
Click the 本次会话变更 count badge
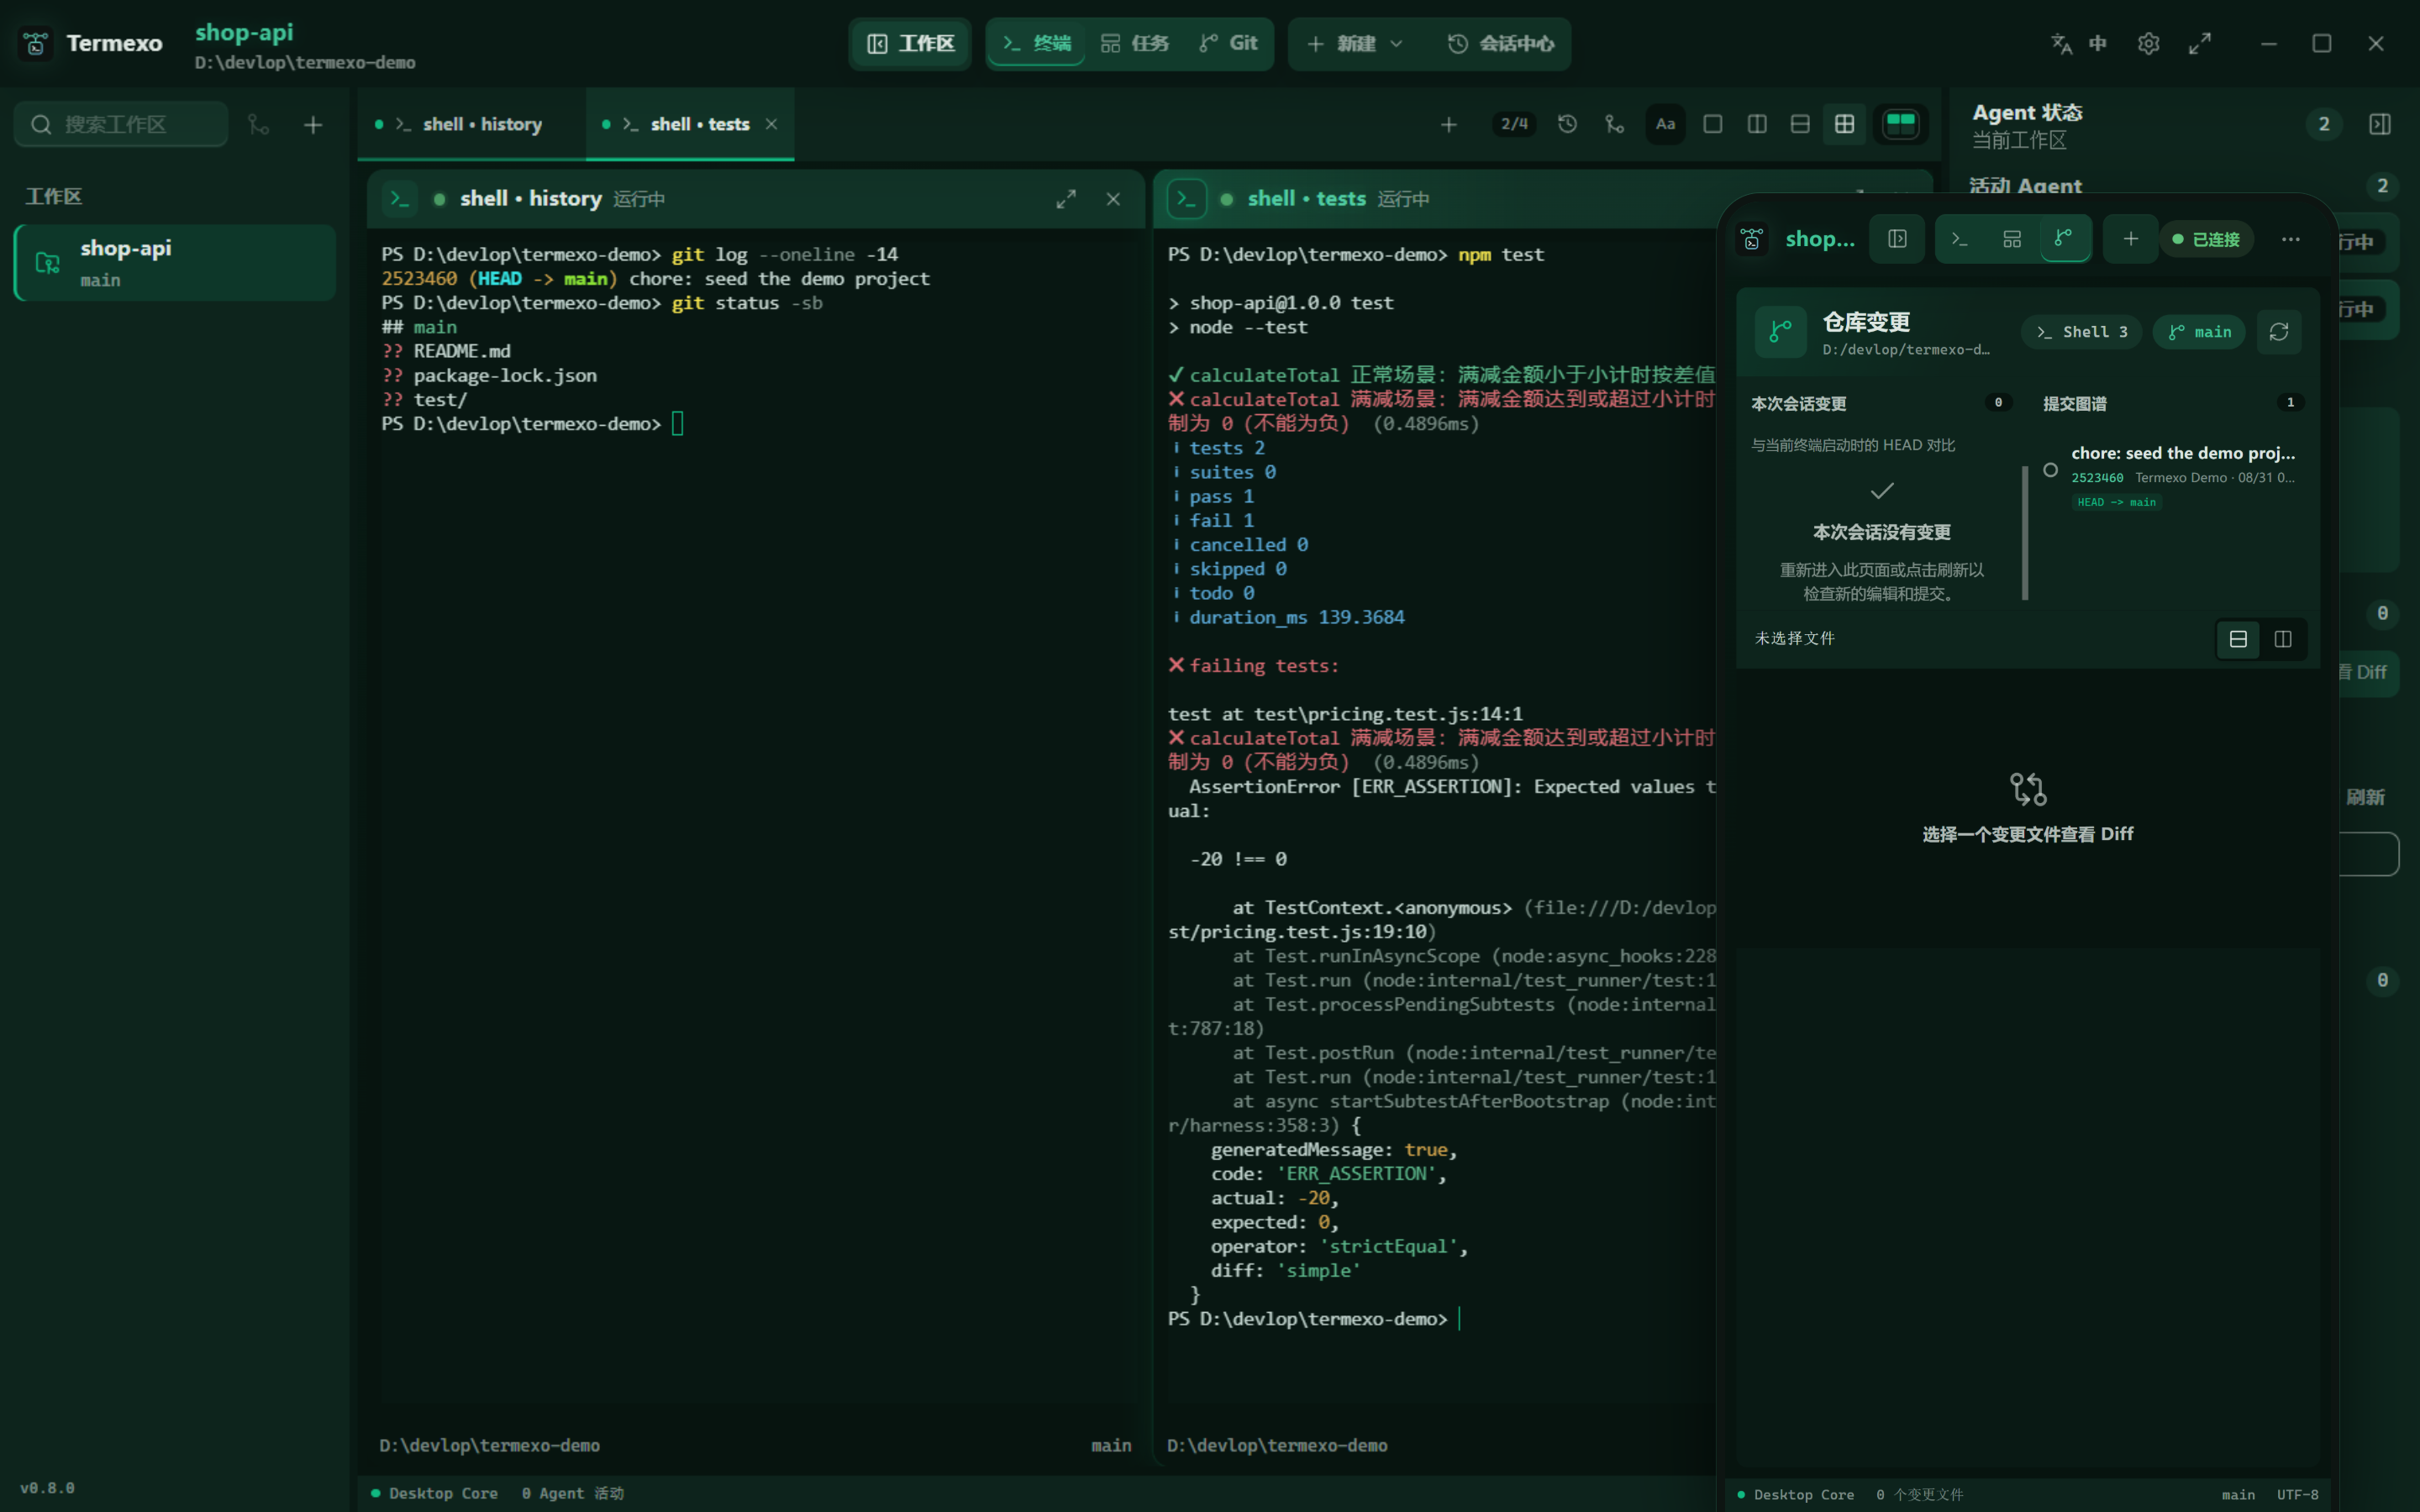point(1998,402)
